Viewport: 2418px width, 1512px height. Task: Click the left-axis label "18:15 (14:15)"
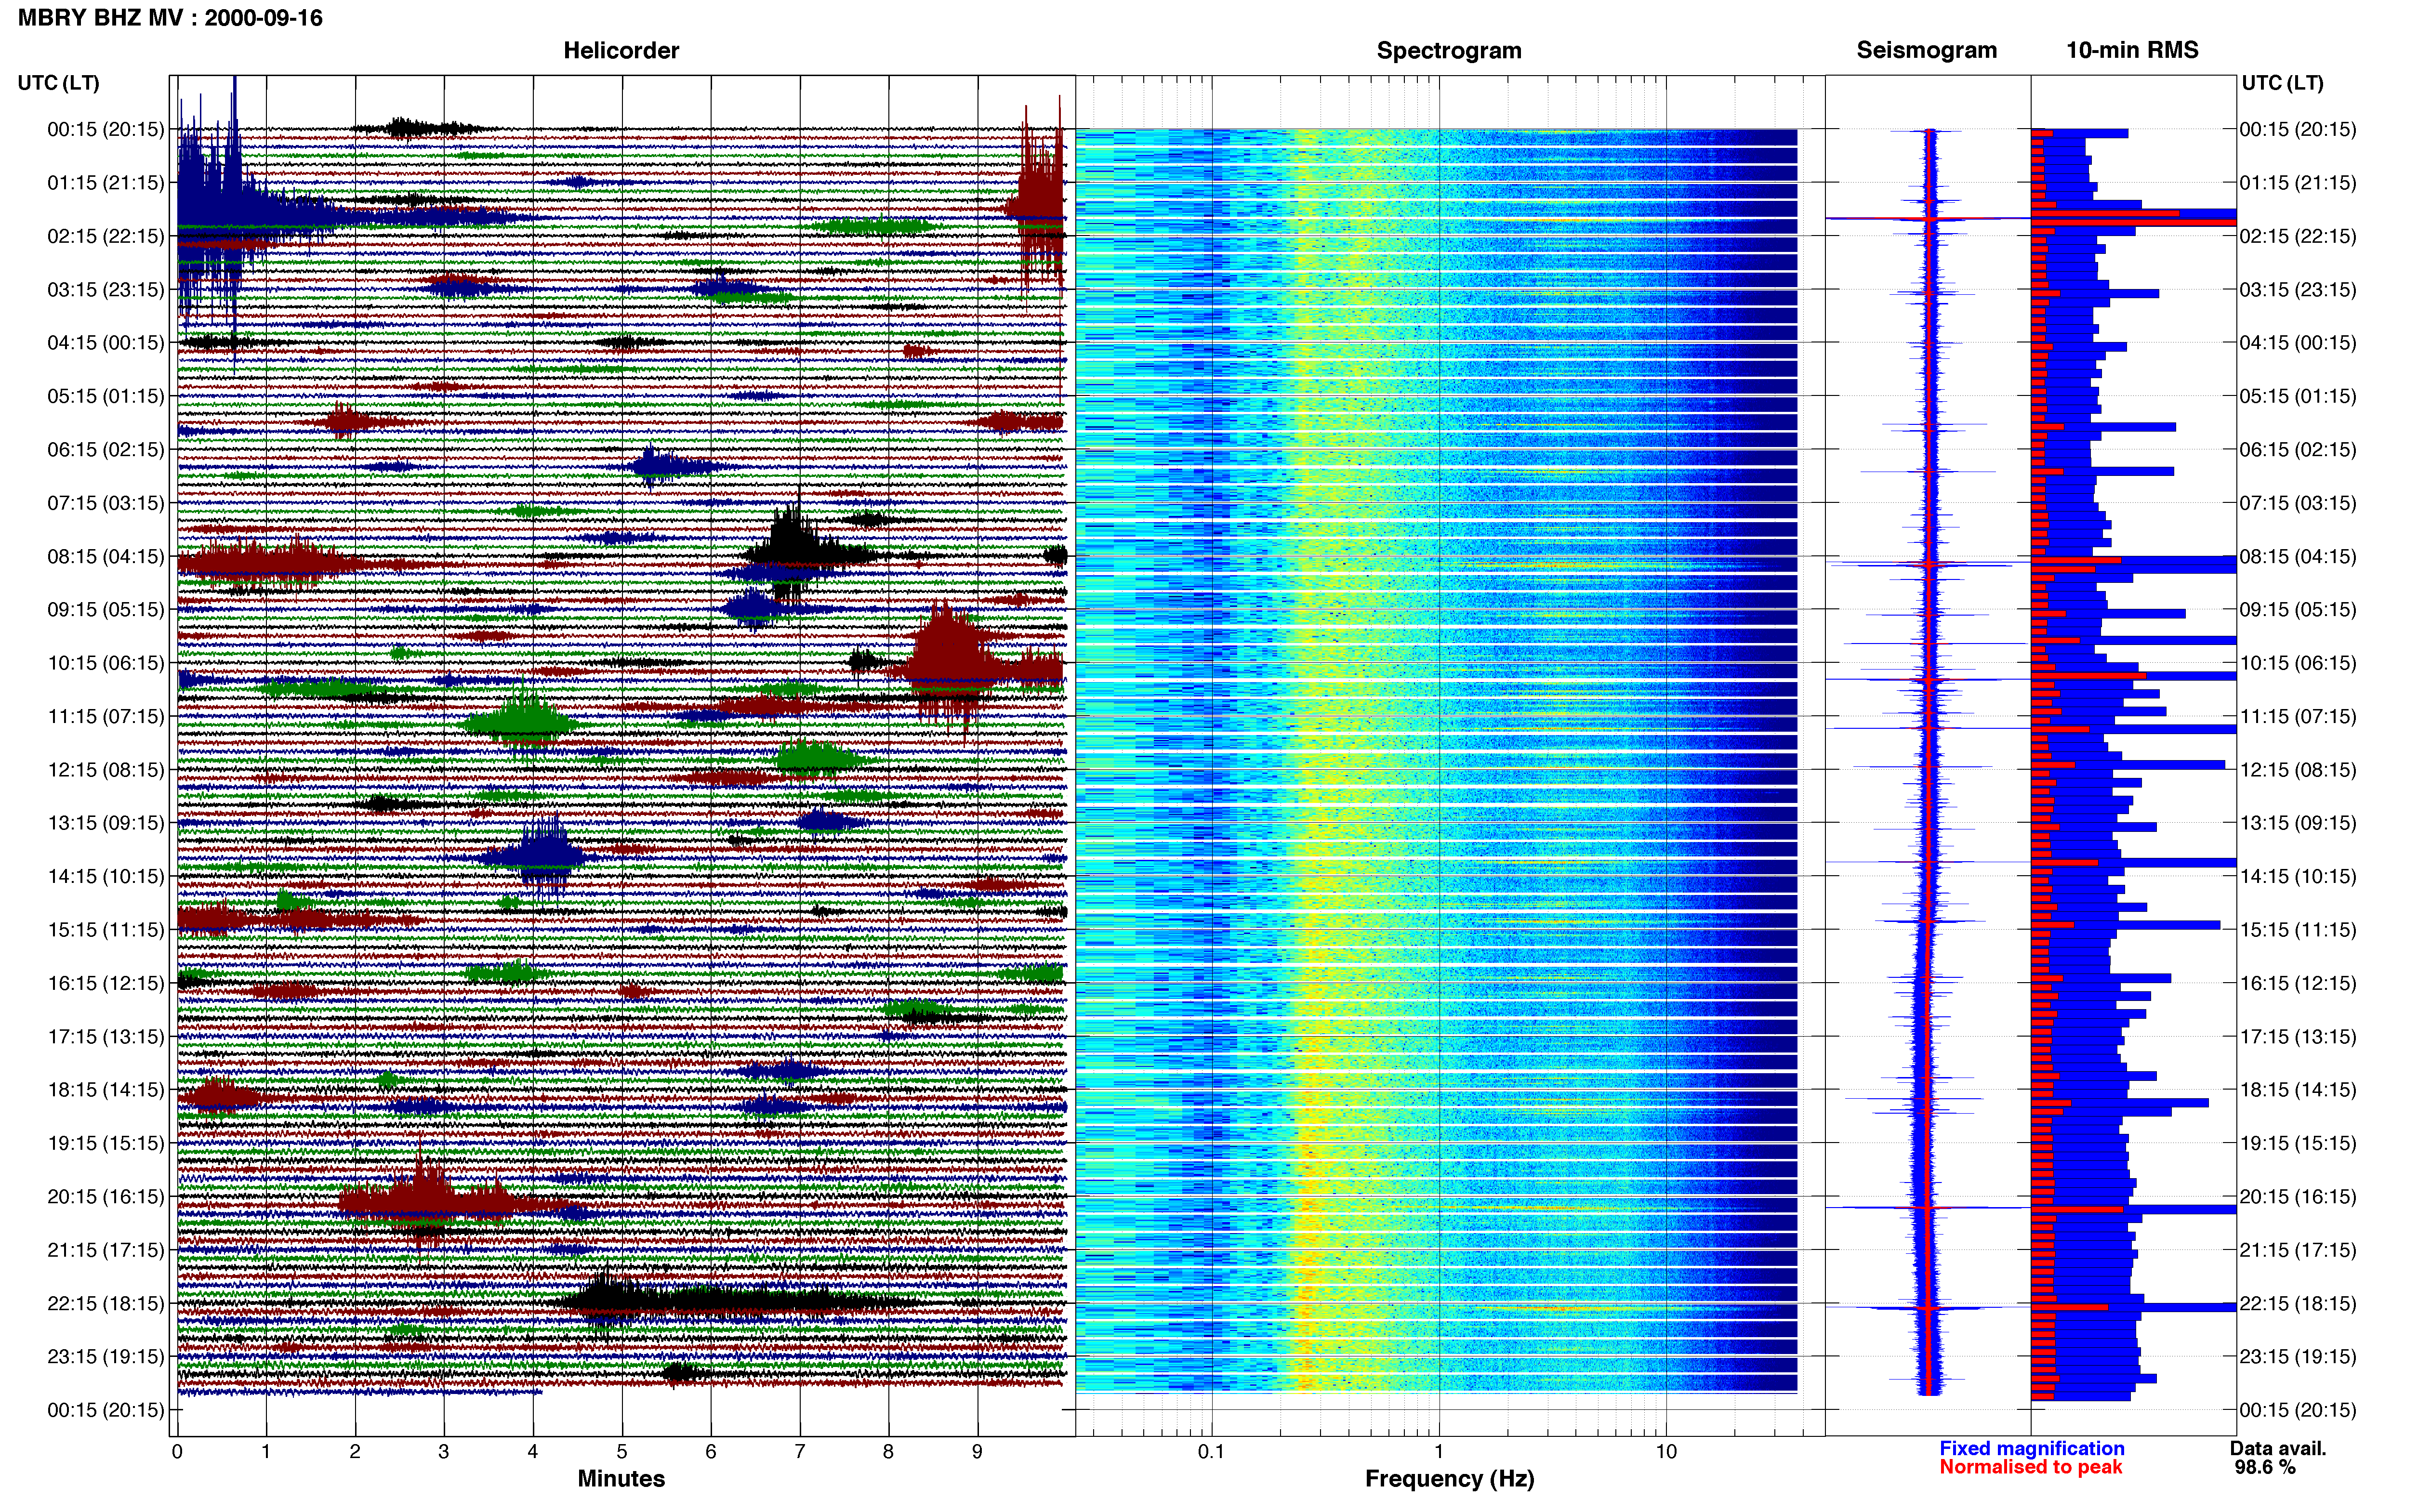[x=105, y=1090]
